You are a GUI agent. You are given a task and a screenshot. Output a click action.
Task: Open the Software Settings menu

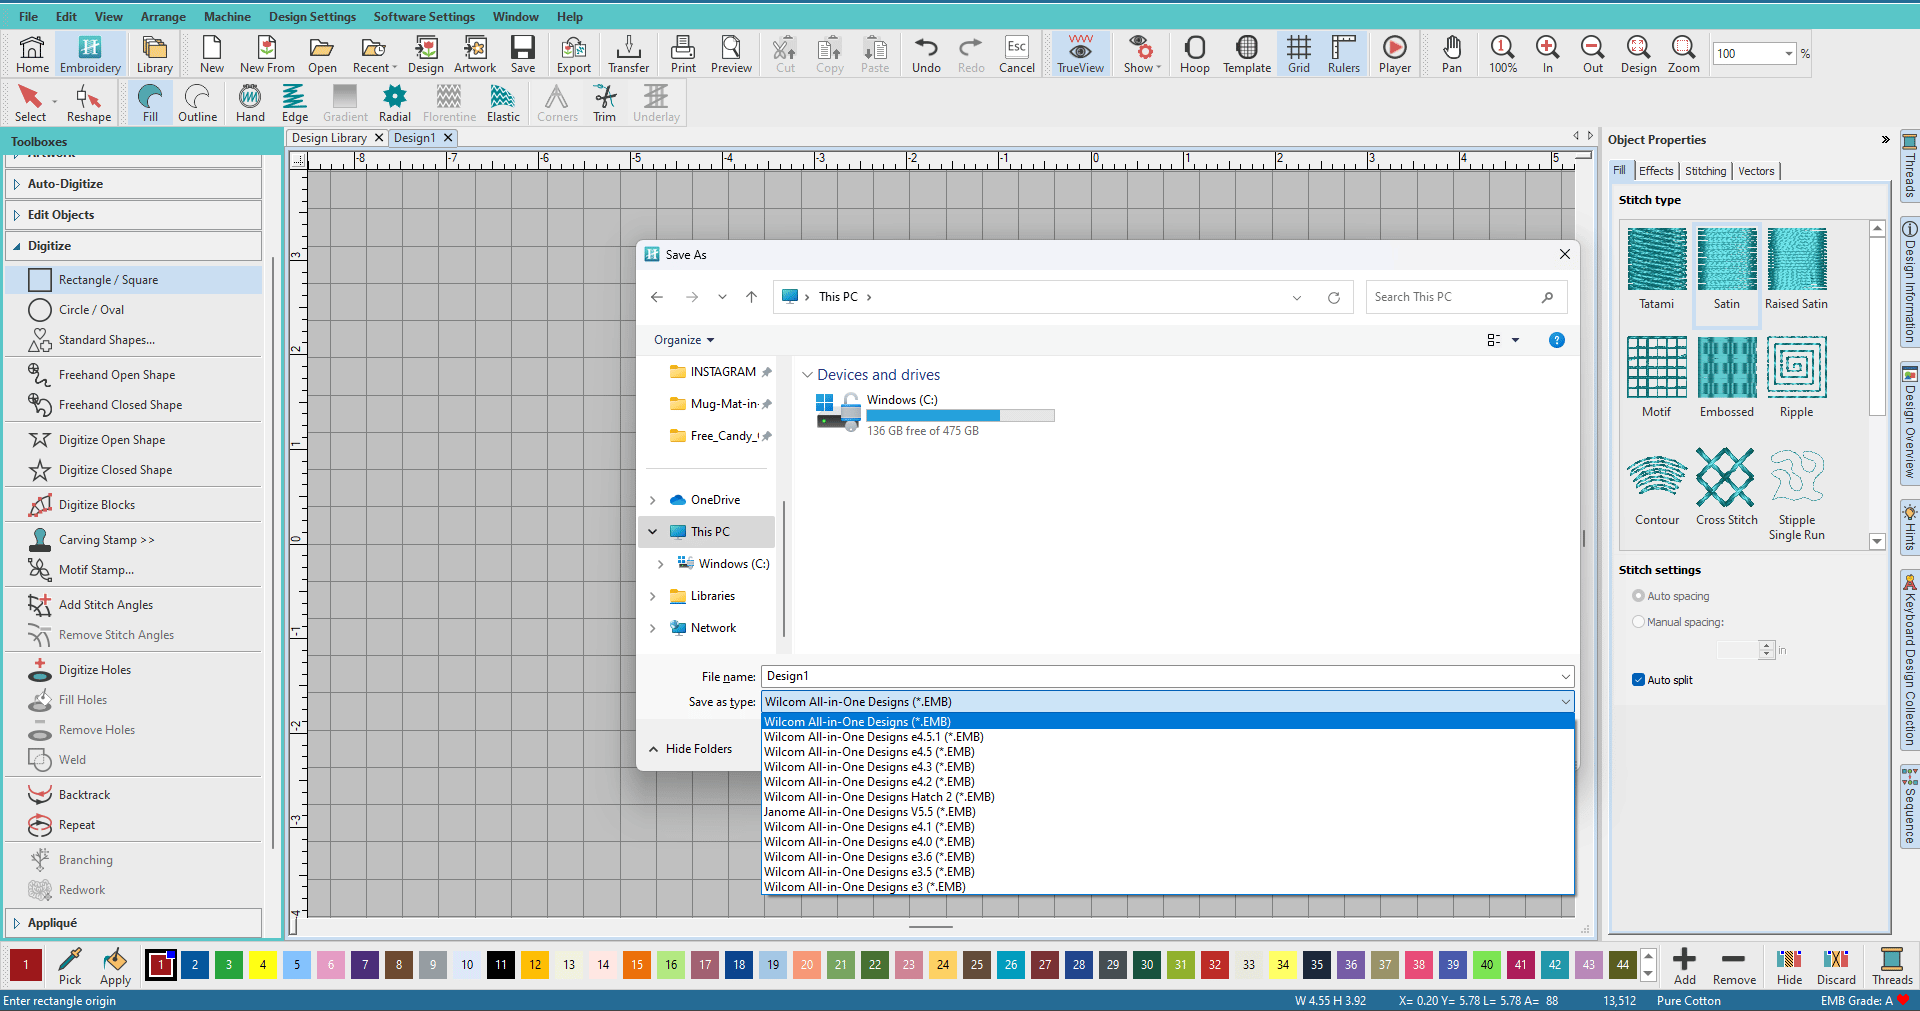click(x=424, y=17)
